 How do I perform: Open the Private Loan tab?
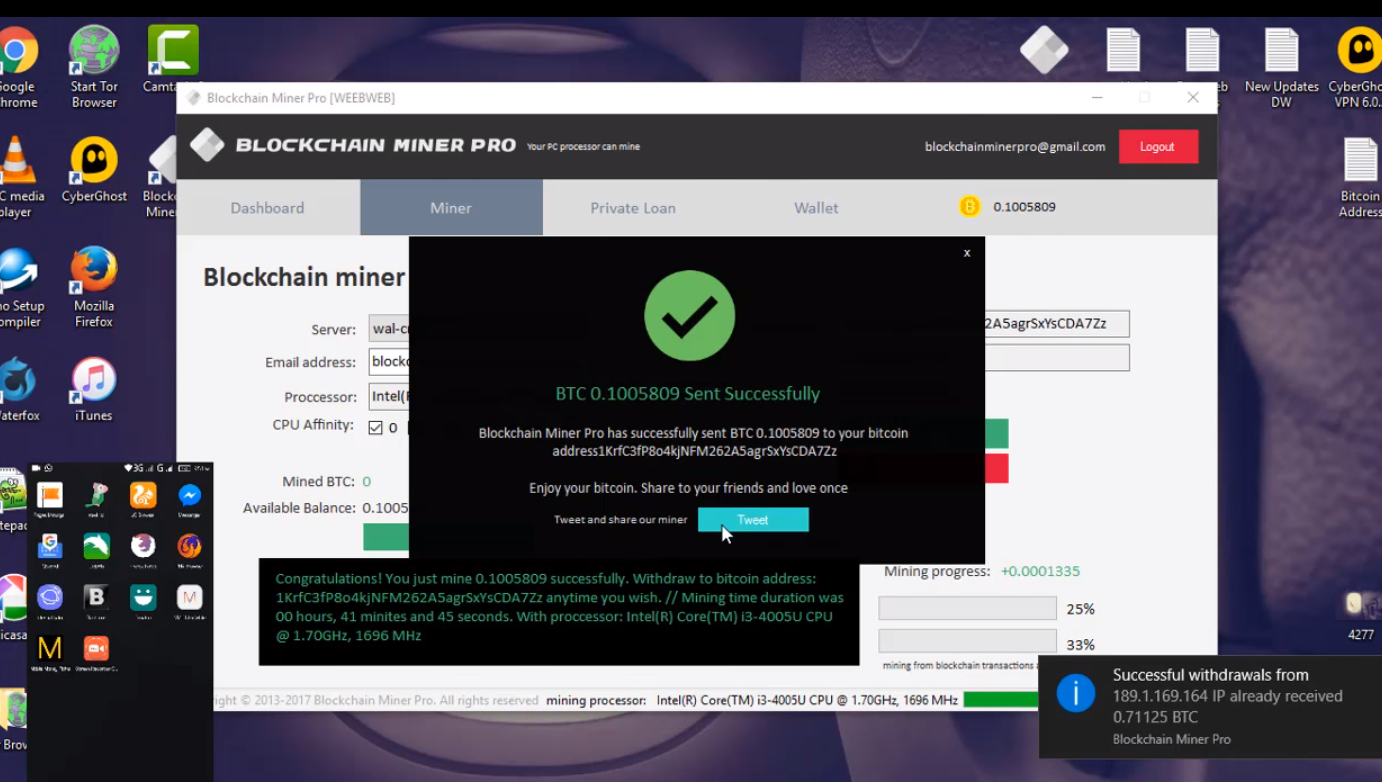[632, 208]
